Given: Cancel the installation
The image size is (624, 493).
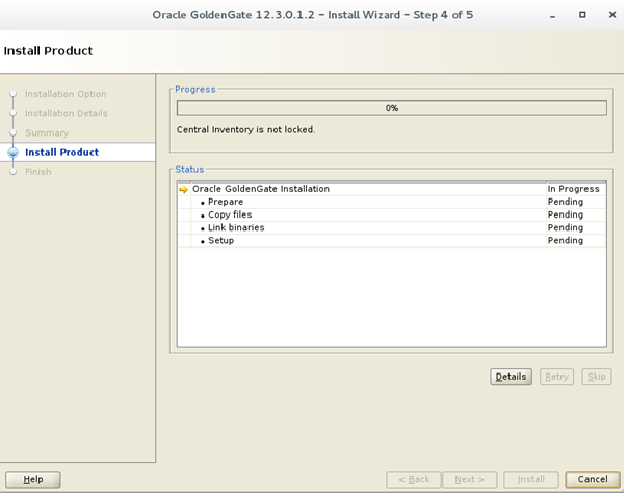Looking at the screenshot, I should (x=593, y=479).
